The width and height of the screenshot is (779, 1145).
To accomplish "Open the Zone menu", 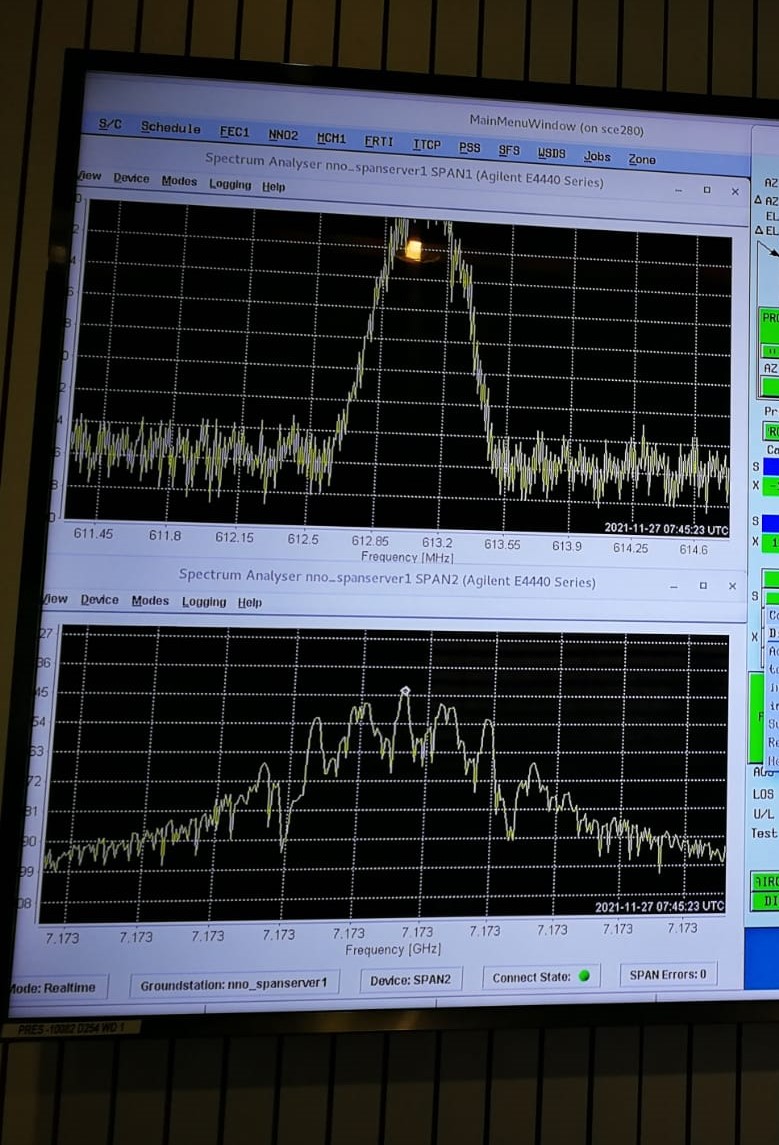I will [642, 159].
